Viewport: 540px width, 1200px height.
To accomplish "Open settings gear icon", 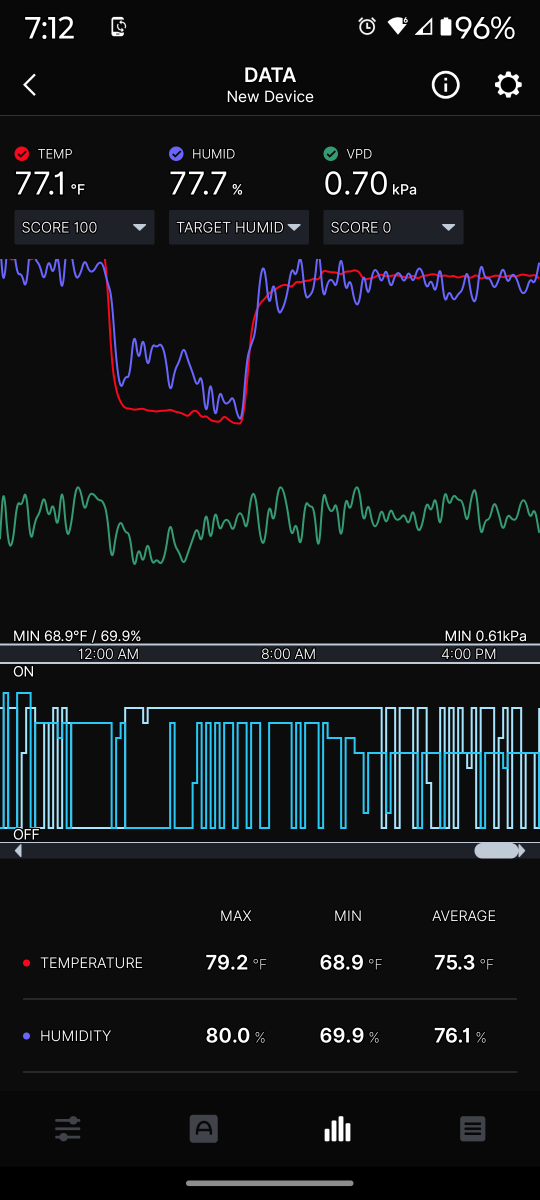I will point(508,85).
